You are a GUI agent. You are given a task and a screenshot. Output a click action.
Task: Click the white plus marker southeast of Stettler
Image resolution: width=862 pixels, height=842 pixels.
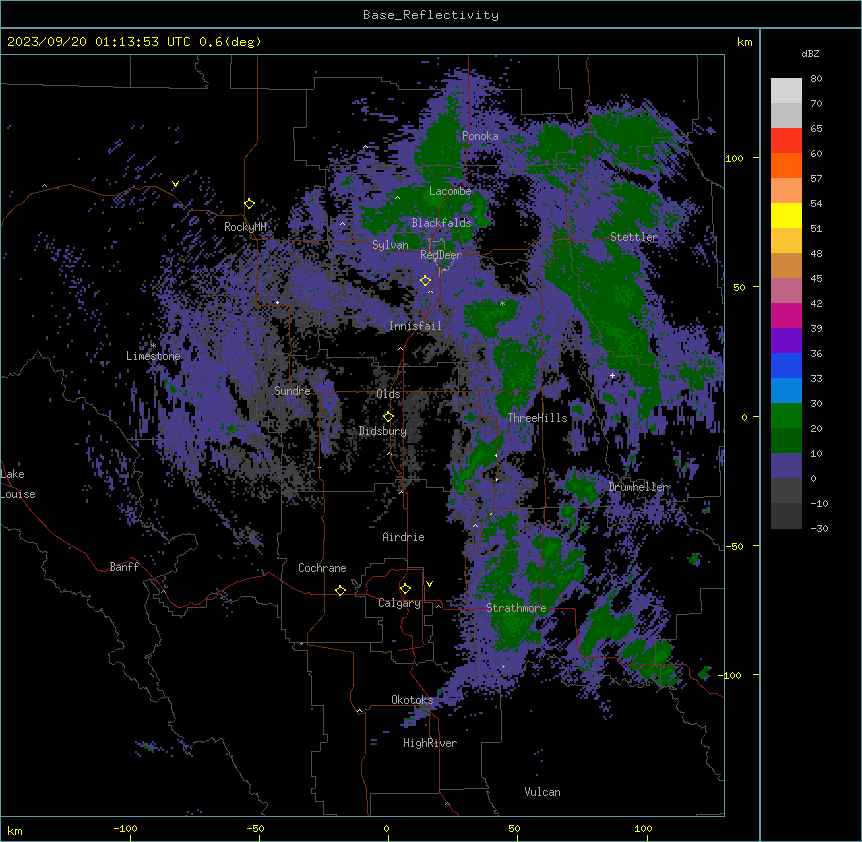[x=612, y=375]
